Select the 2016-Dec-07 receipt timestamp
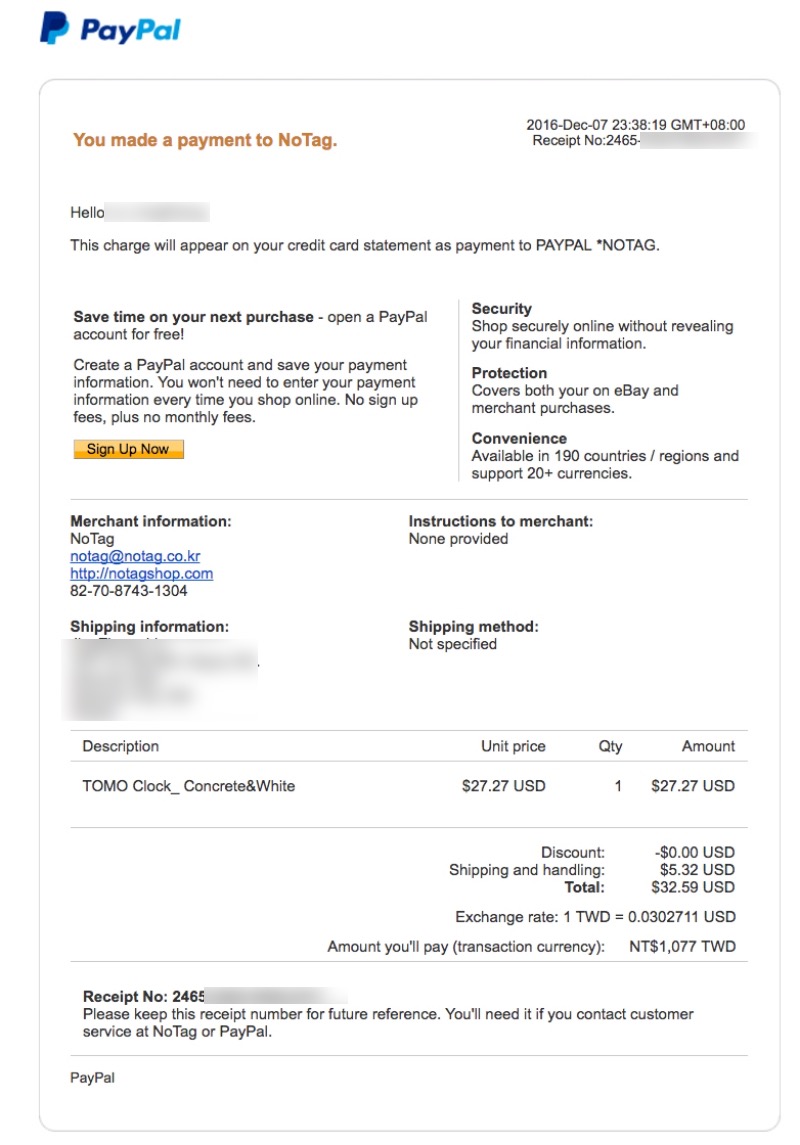This screenshot has width=800, height=1145. 635,125
